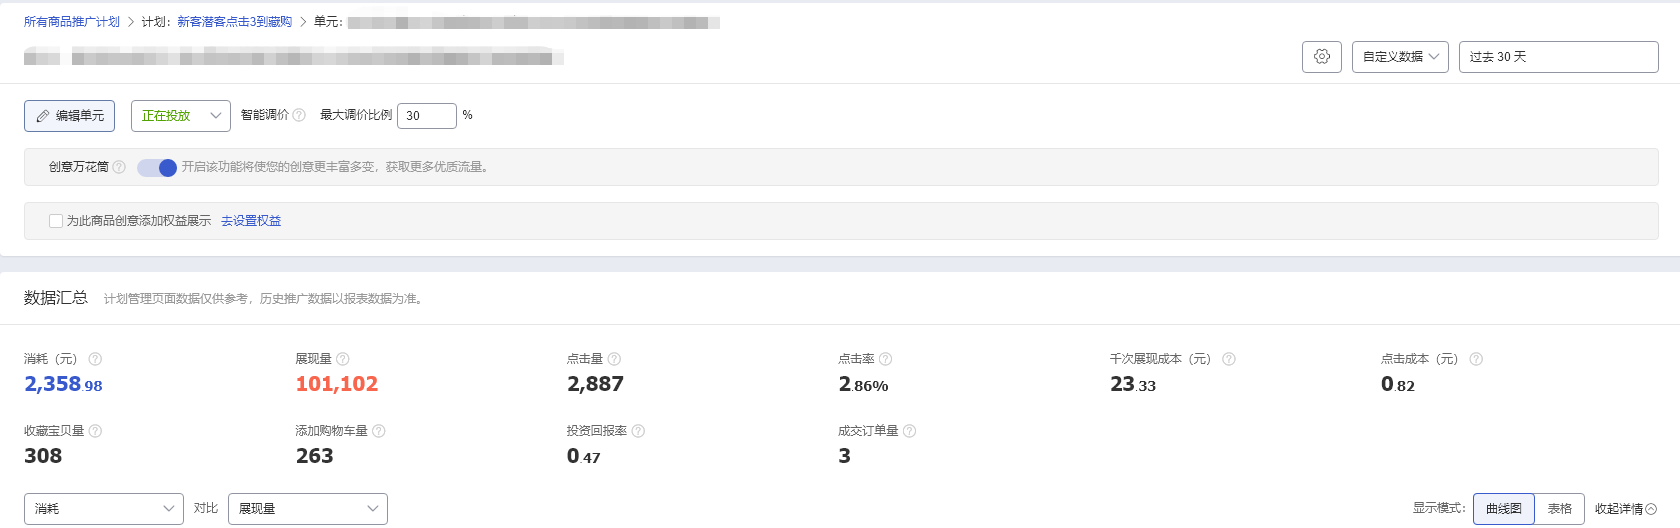Screen dimensions: 1680x528
Task: Click the 最大调价比例 input field
Action: (426, 116)
